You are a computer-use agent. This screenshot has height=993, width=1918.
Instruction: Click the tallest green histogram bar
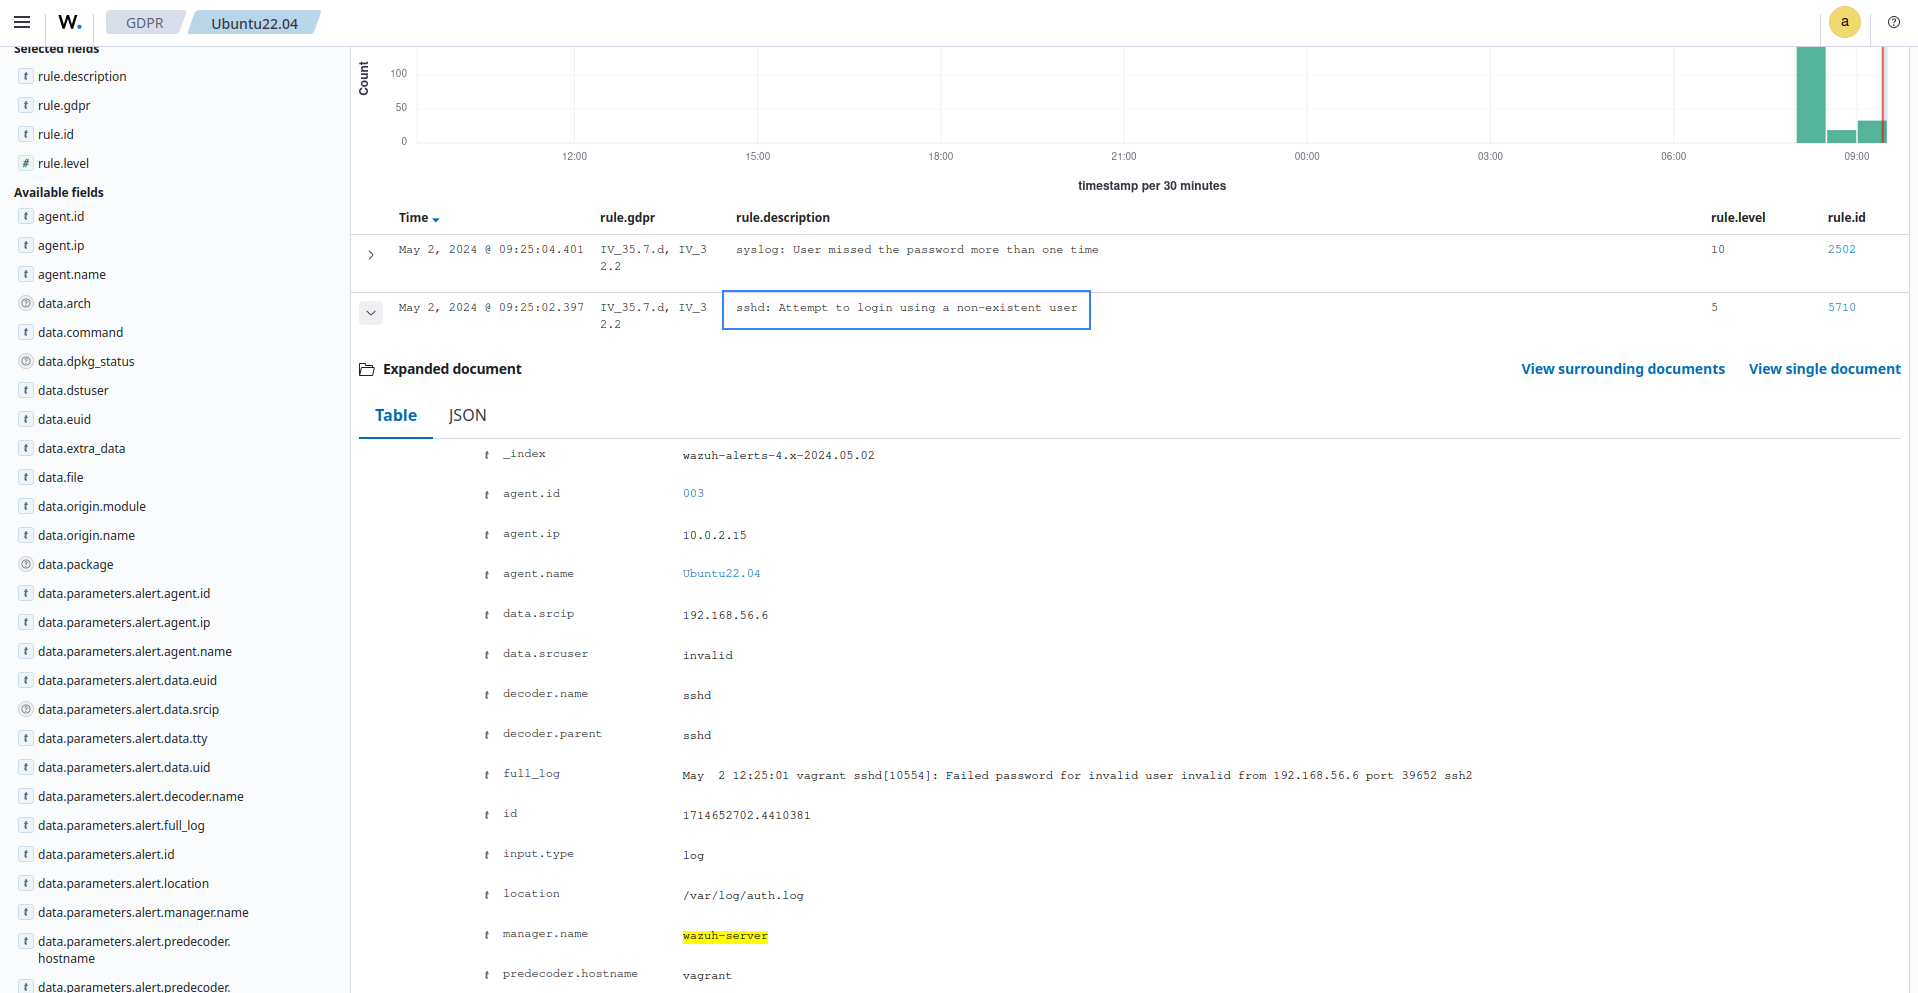(1810, 95)
